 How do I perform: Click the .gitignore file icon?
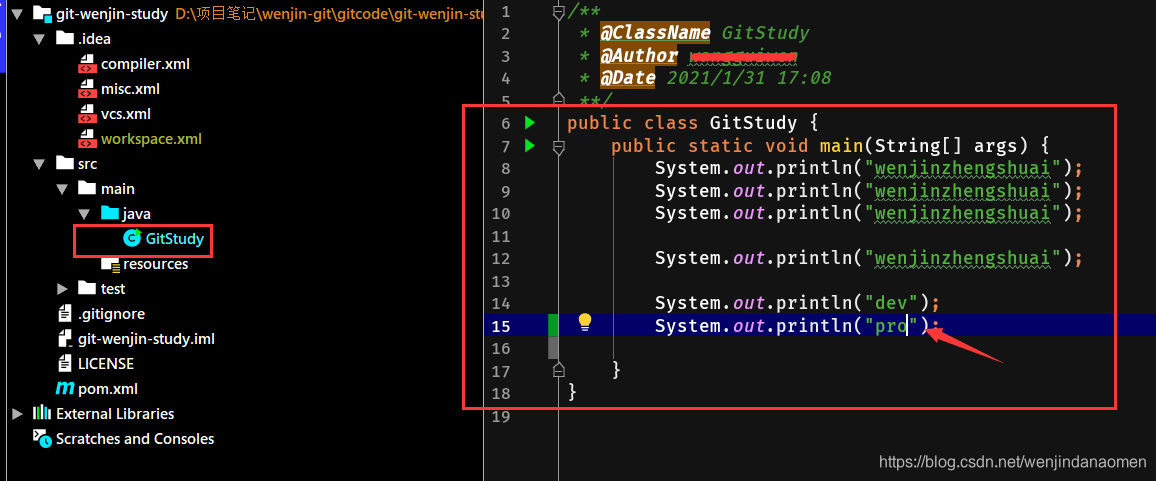(x=65, y=314)
